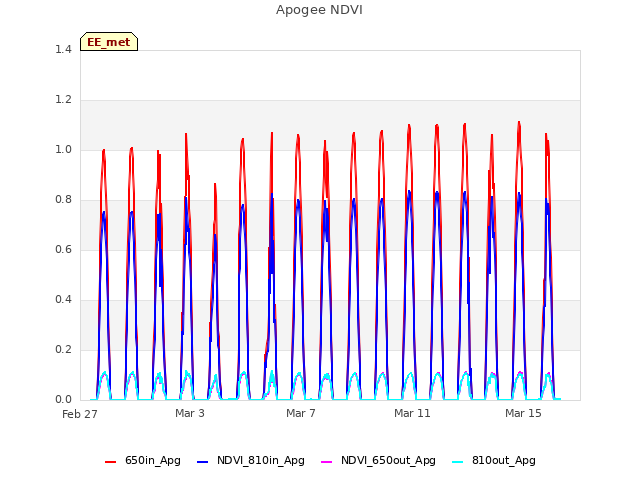
Task: Click the 0.0 y-axis tick label
Action: (x=63, y=400)
